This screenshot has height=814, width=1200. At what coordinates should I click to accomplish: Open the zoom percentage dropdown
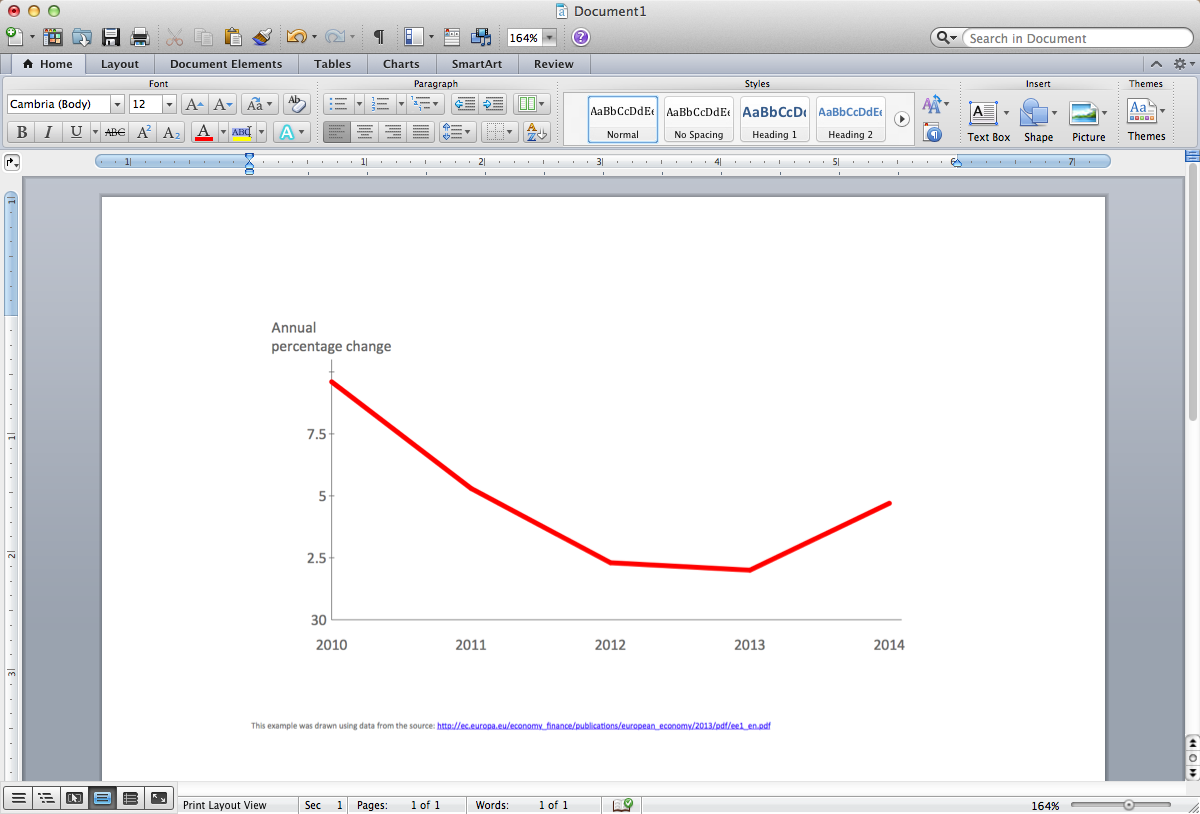coord(548,37)
